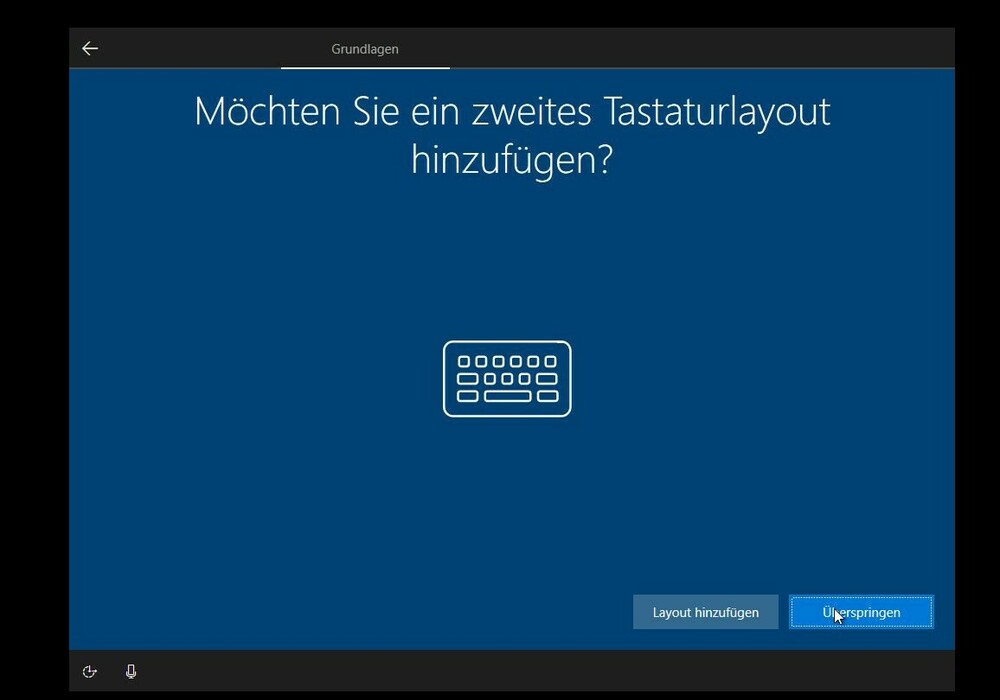Viewport: 1000px width, 700px height.
Task: Skip adding a second keyboard layout
Action: (x=861, y=612)
